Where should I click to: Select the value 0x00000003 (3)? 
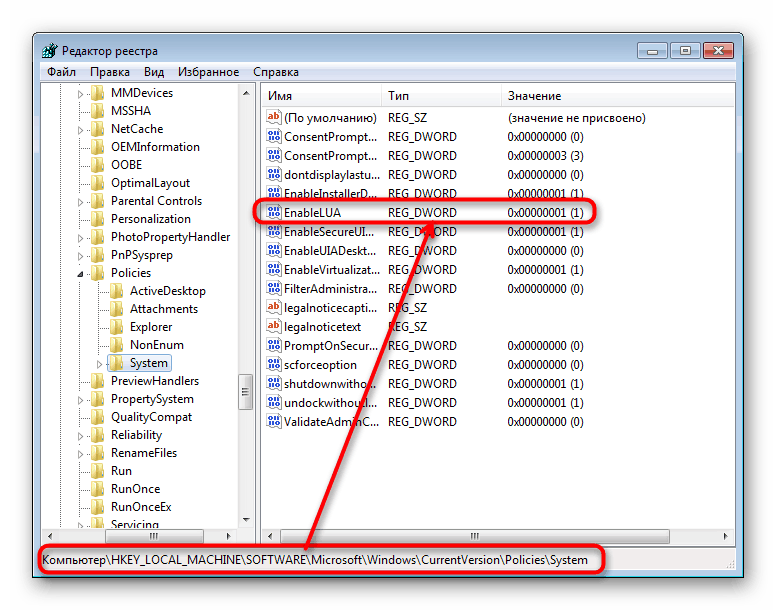pos(545,156)
